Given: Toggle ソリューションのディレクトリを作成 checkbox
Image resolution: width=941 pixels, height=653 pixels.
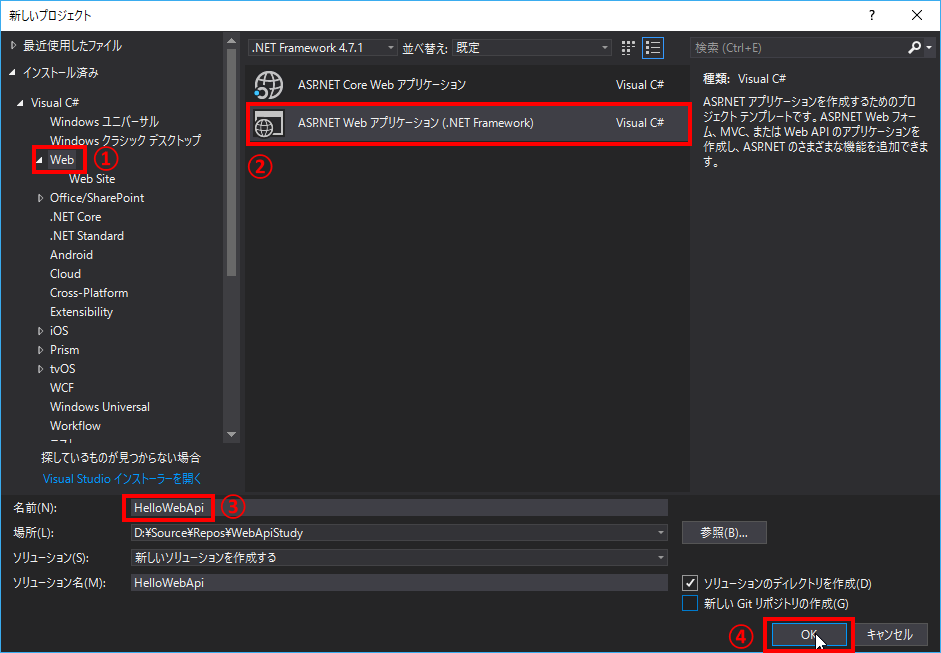Looking at the screenshot, I should point(690,583).
